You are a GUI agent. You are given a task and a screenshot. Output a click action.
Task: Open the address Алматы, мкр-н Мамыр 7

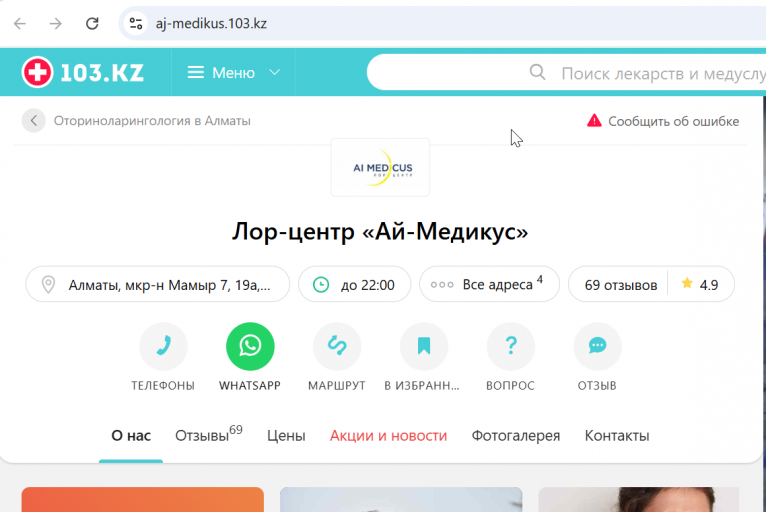(x=158, y=284)
